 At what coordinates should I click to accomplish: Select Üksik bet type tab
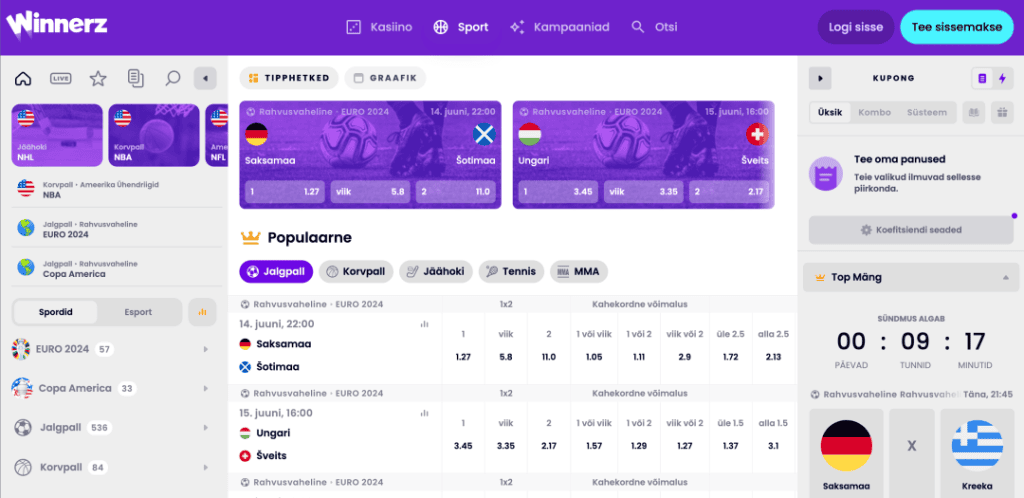(829, 112)
